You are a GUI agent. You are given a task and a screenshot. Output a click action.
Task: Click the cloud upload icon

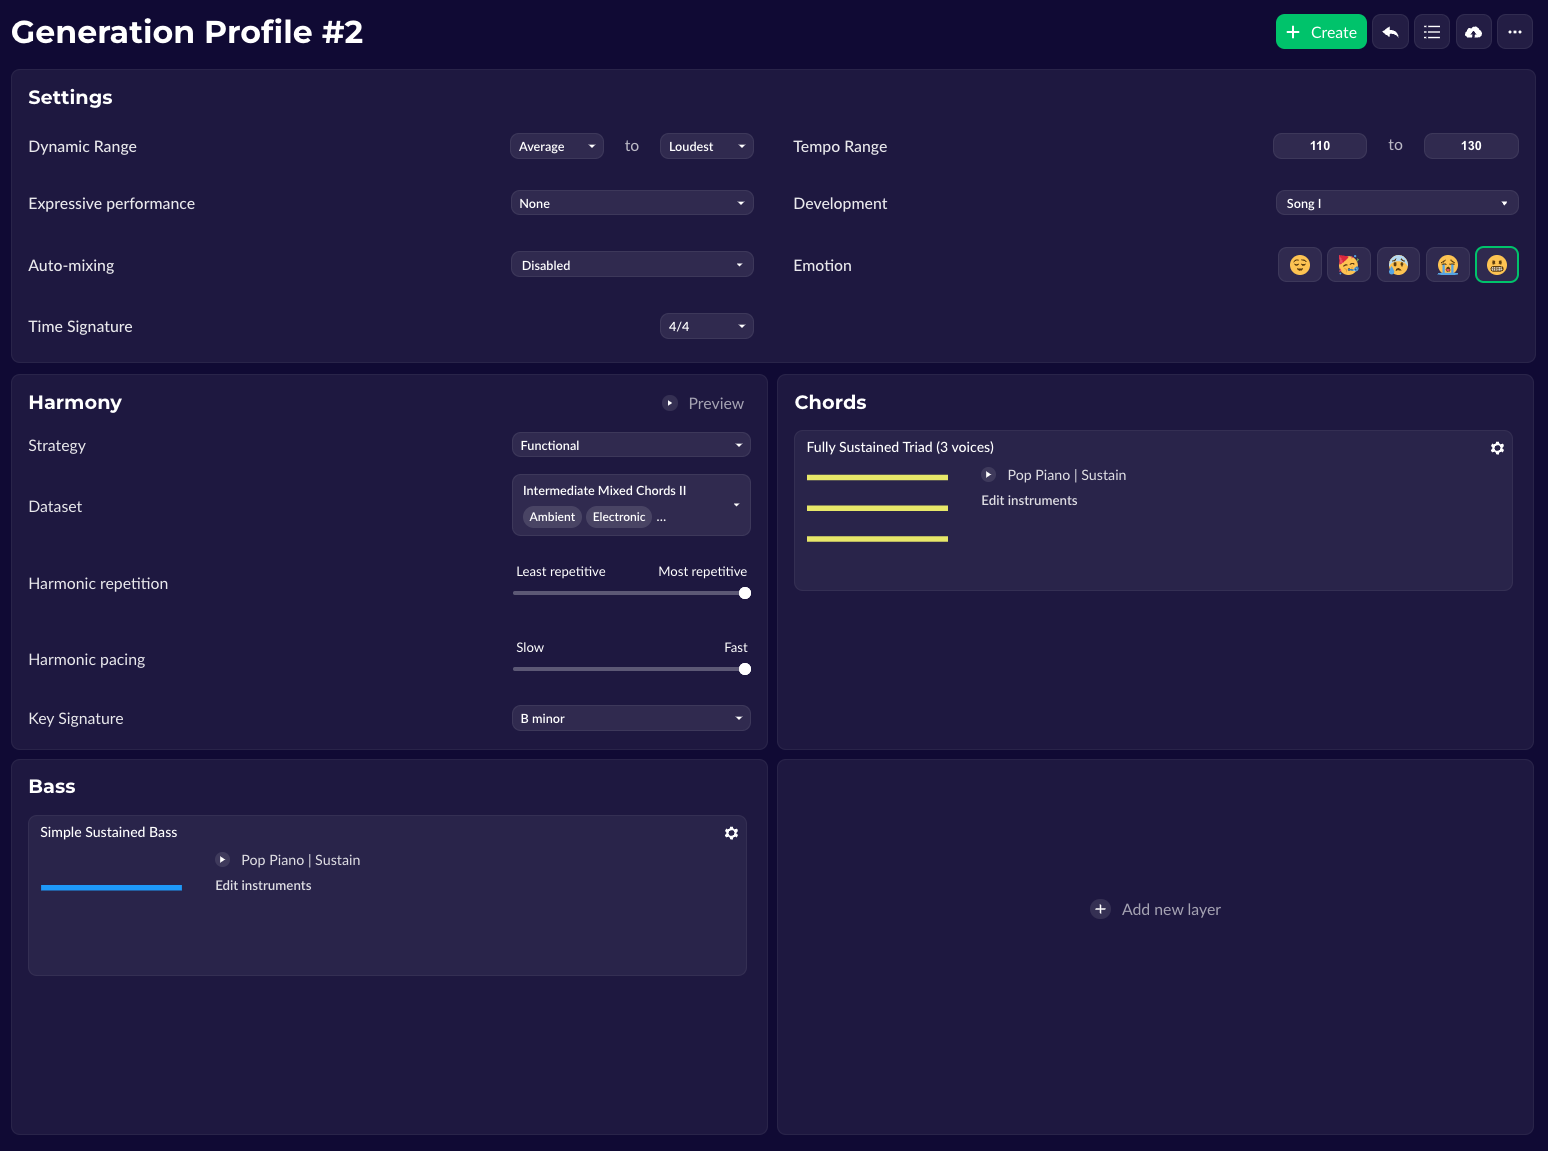(1473, 32)
